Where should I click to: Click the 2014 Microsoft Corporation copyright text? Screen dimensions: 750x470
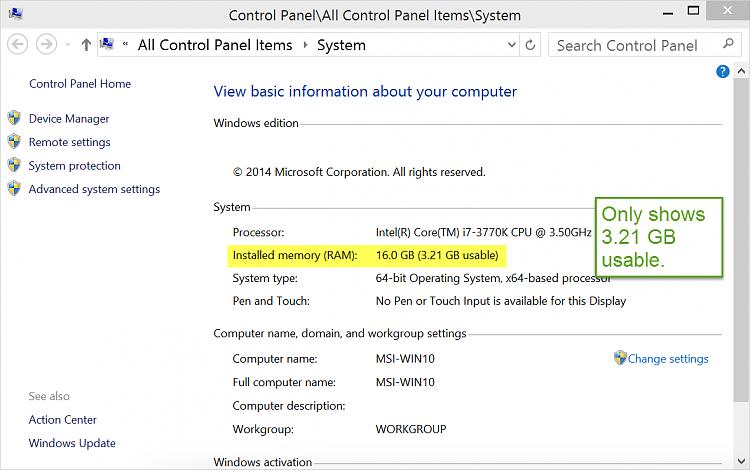click(359, 172)
